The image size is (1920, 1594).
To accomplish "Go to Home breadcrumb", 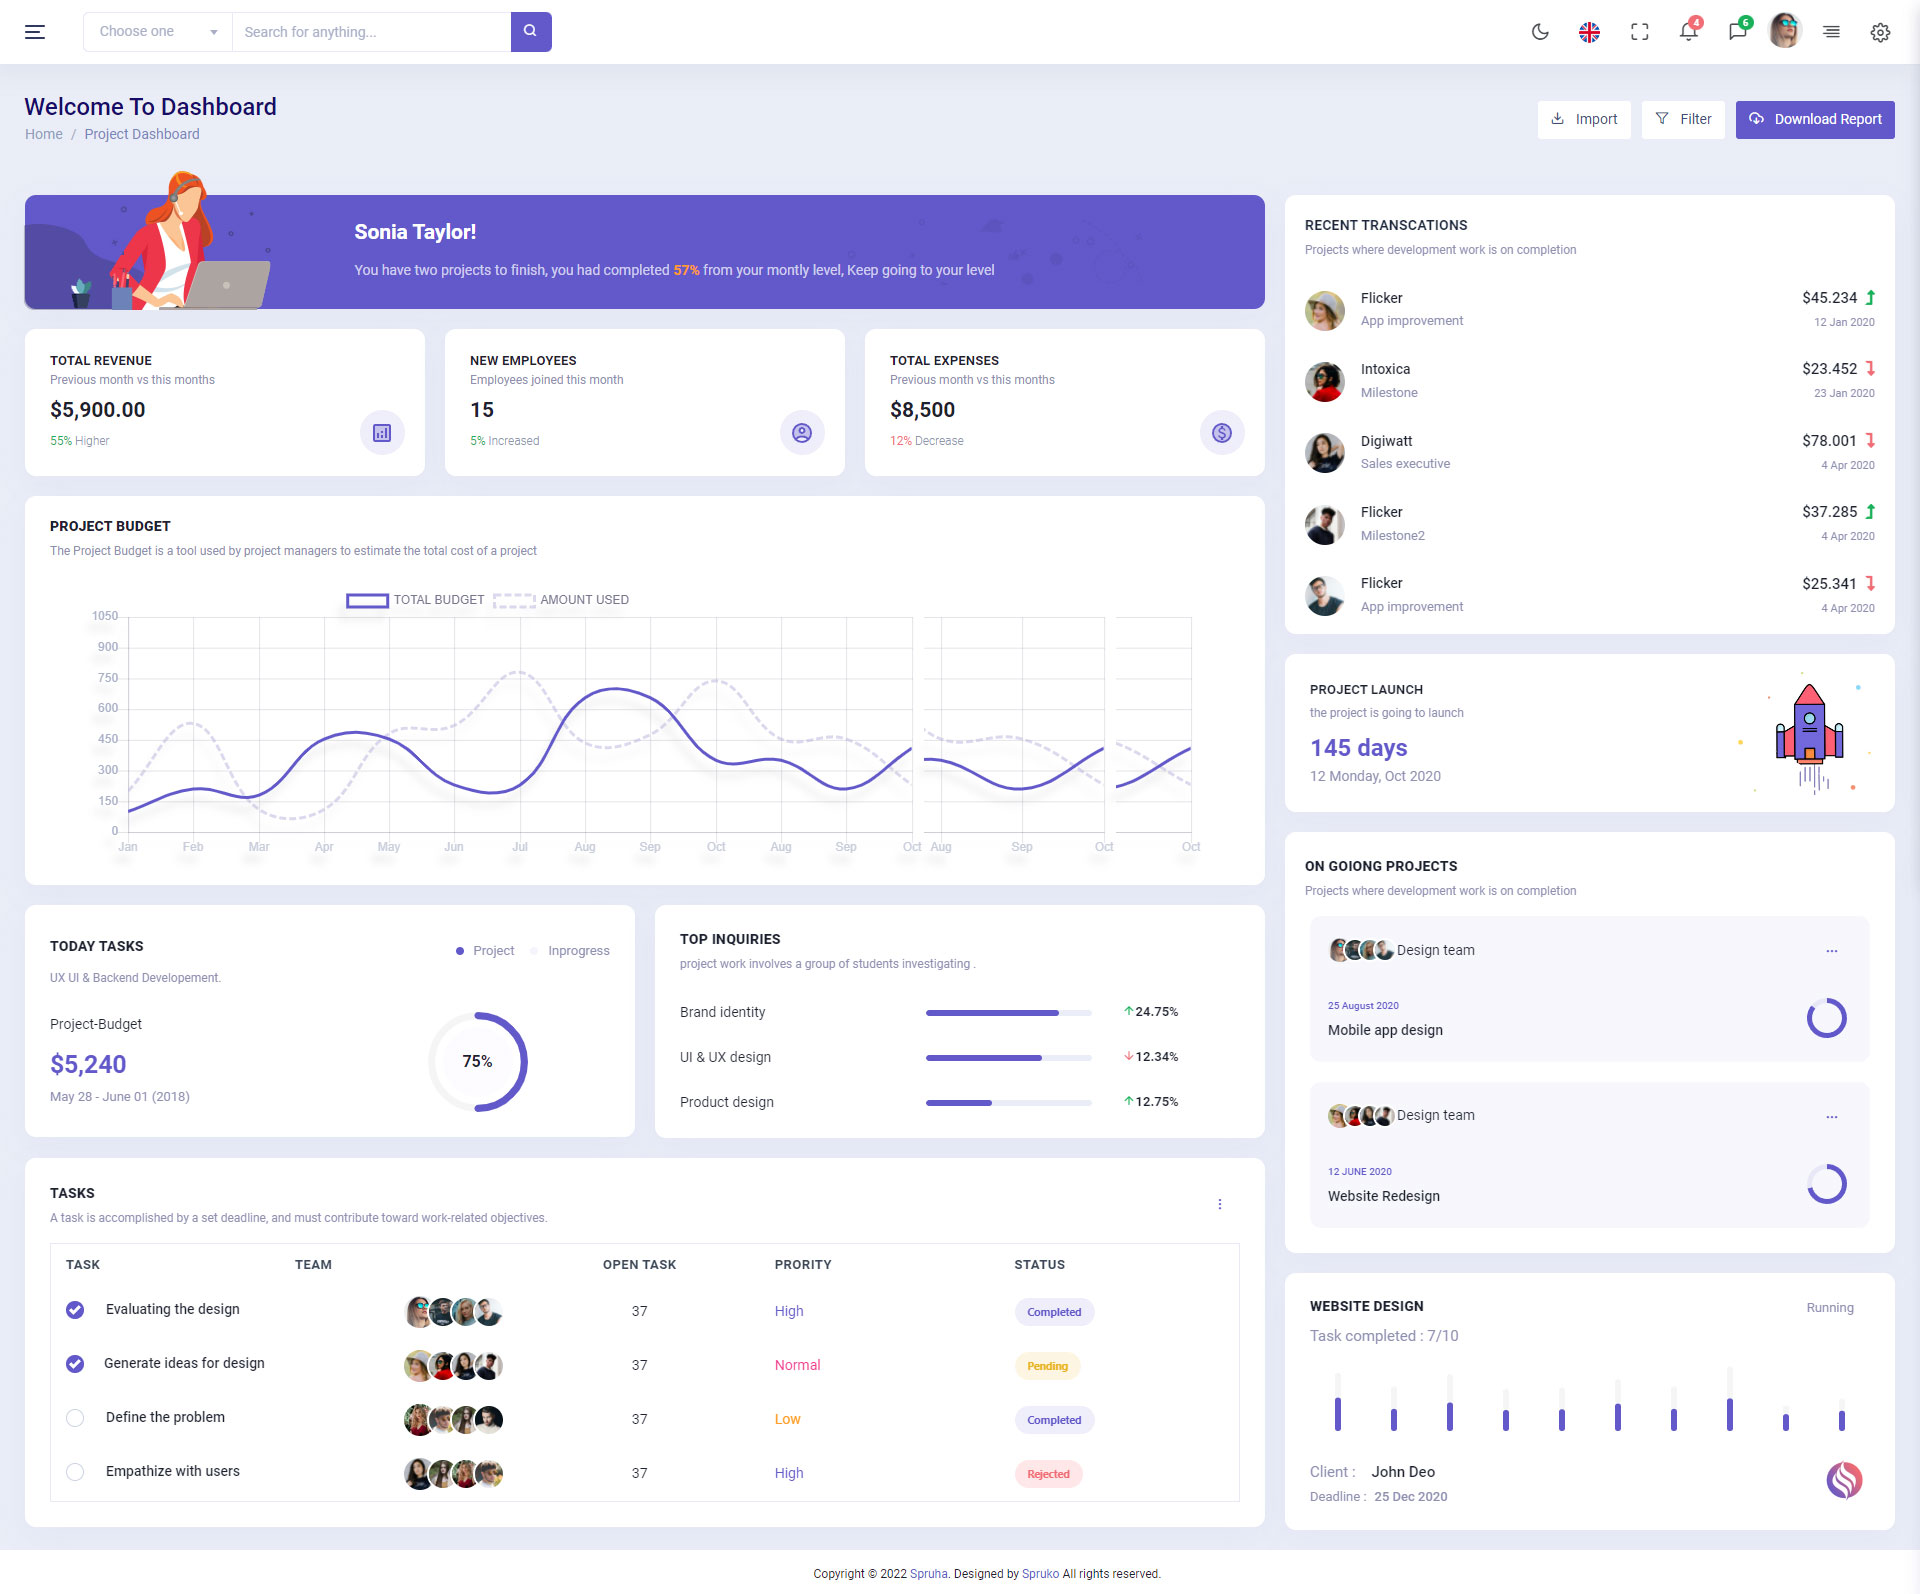I will coord(44,134).
